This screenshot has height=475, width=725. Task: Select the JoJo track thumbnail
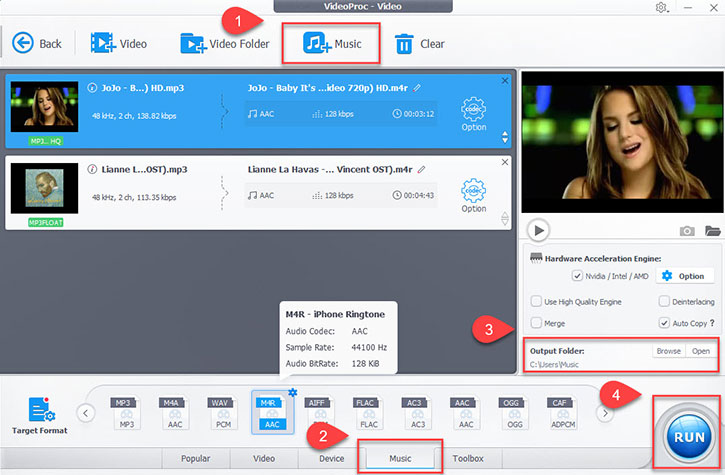[x=44, y=107]
